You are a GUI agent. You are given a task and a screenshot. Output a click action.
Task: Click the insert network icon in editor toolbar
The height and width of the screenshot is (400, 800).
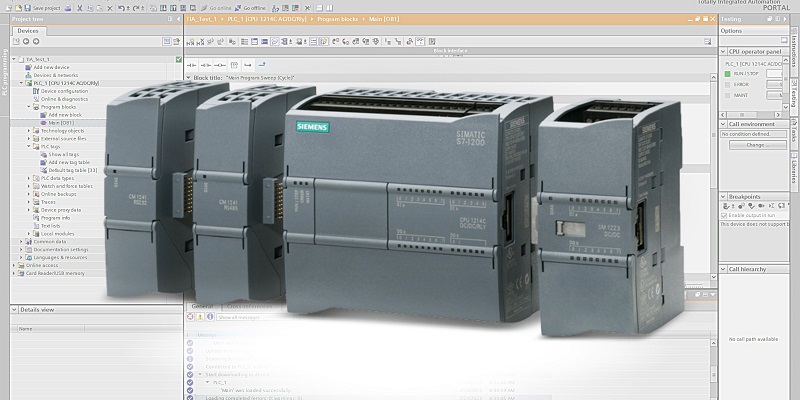tap(191, 42)
